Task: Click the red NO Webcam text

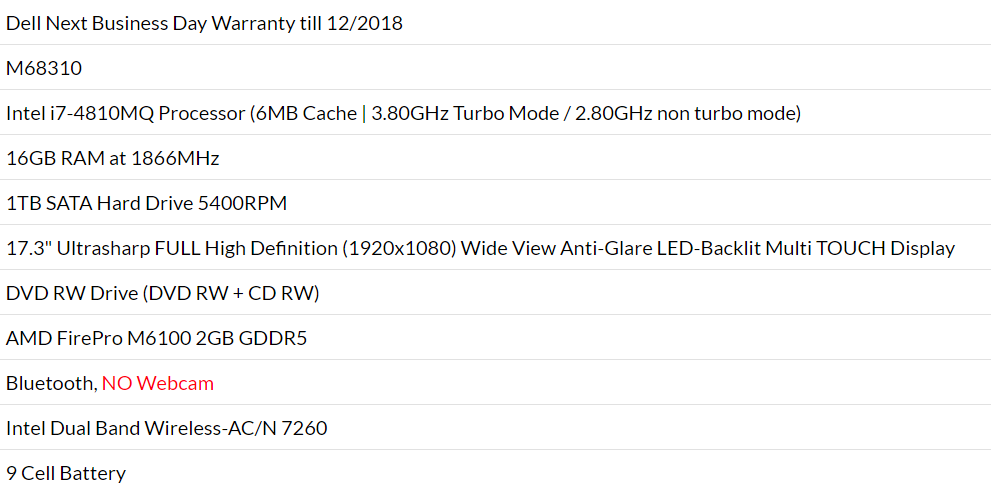Action: [157, 383]
